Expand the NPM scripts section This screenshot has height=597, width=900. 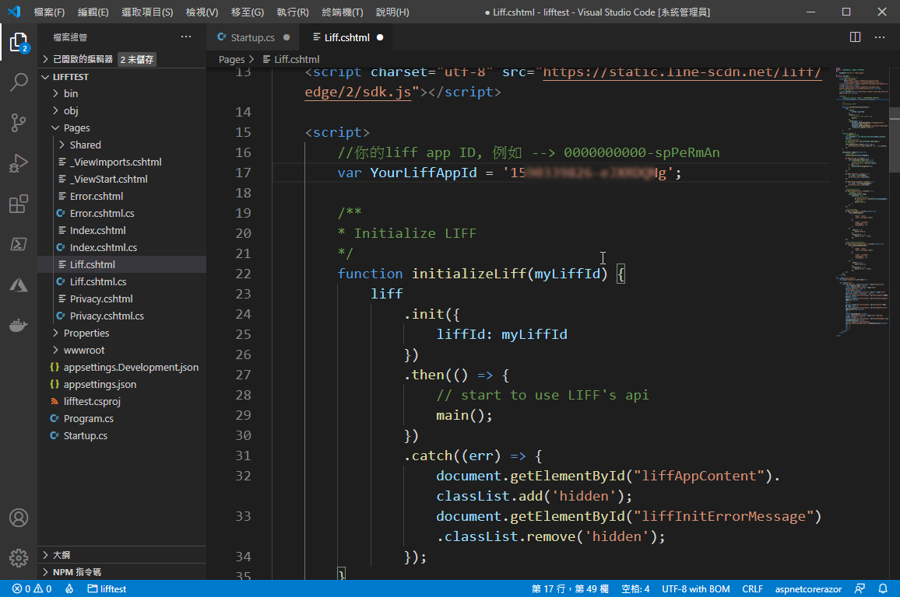[76, 572]
